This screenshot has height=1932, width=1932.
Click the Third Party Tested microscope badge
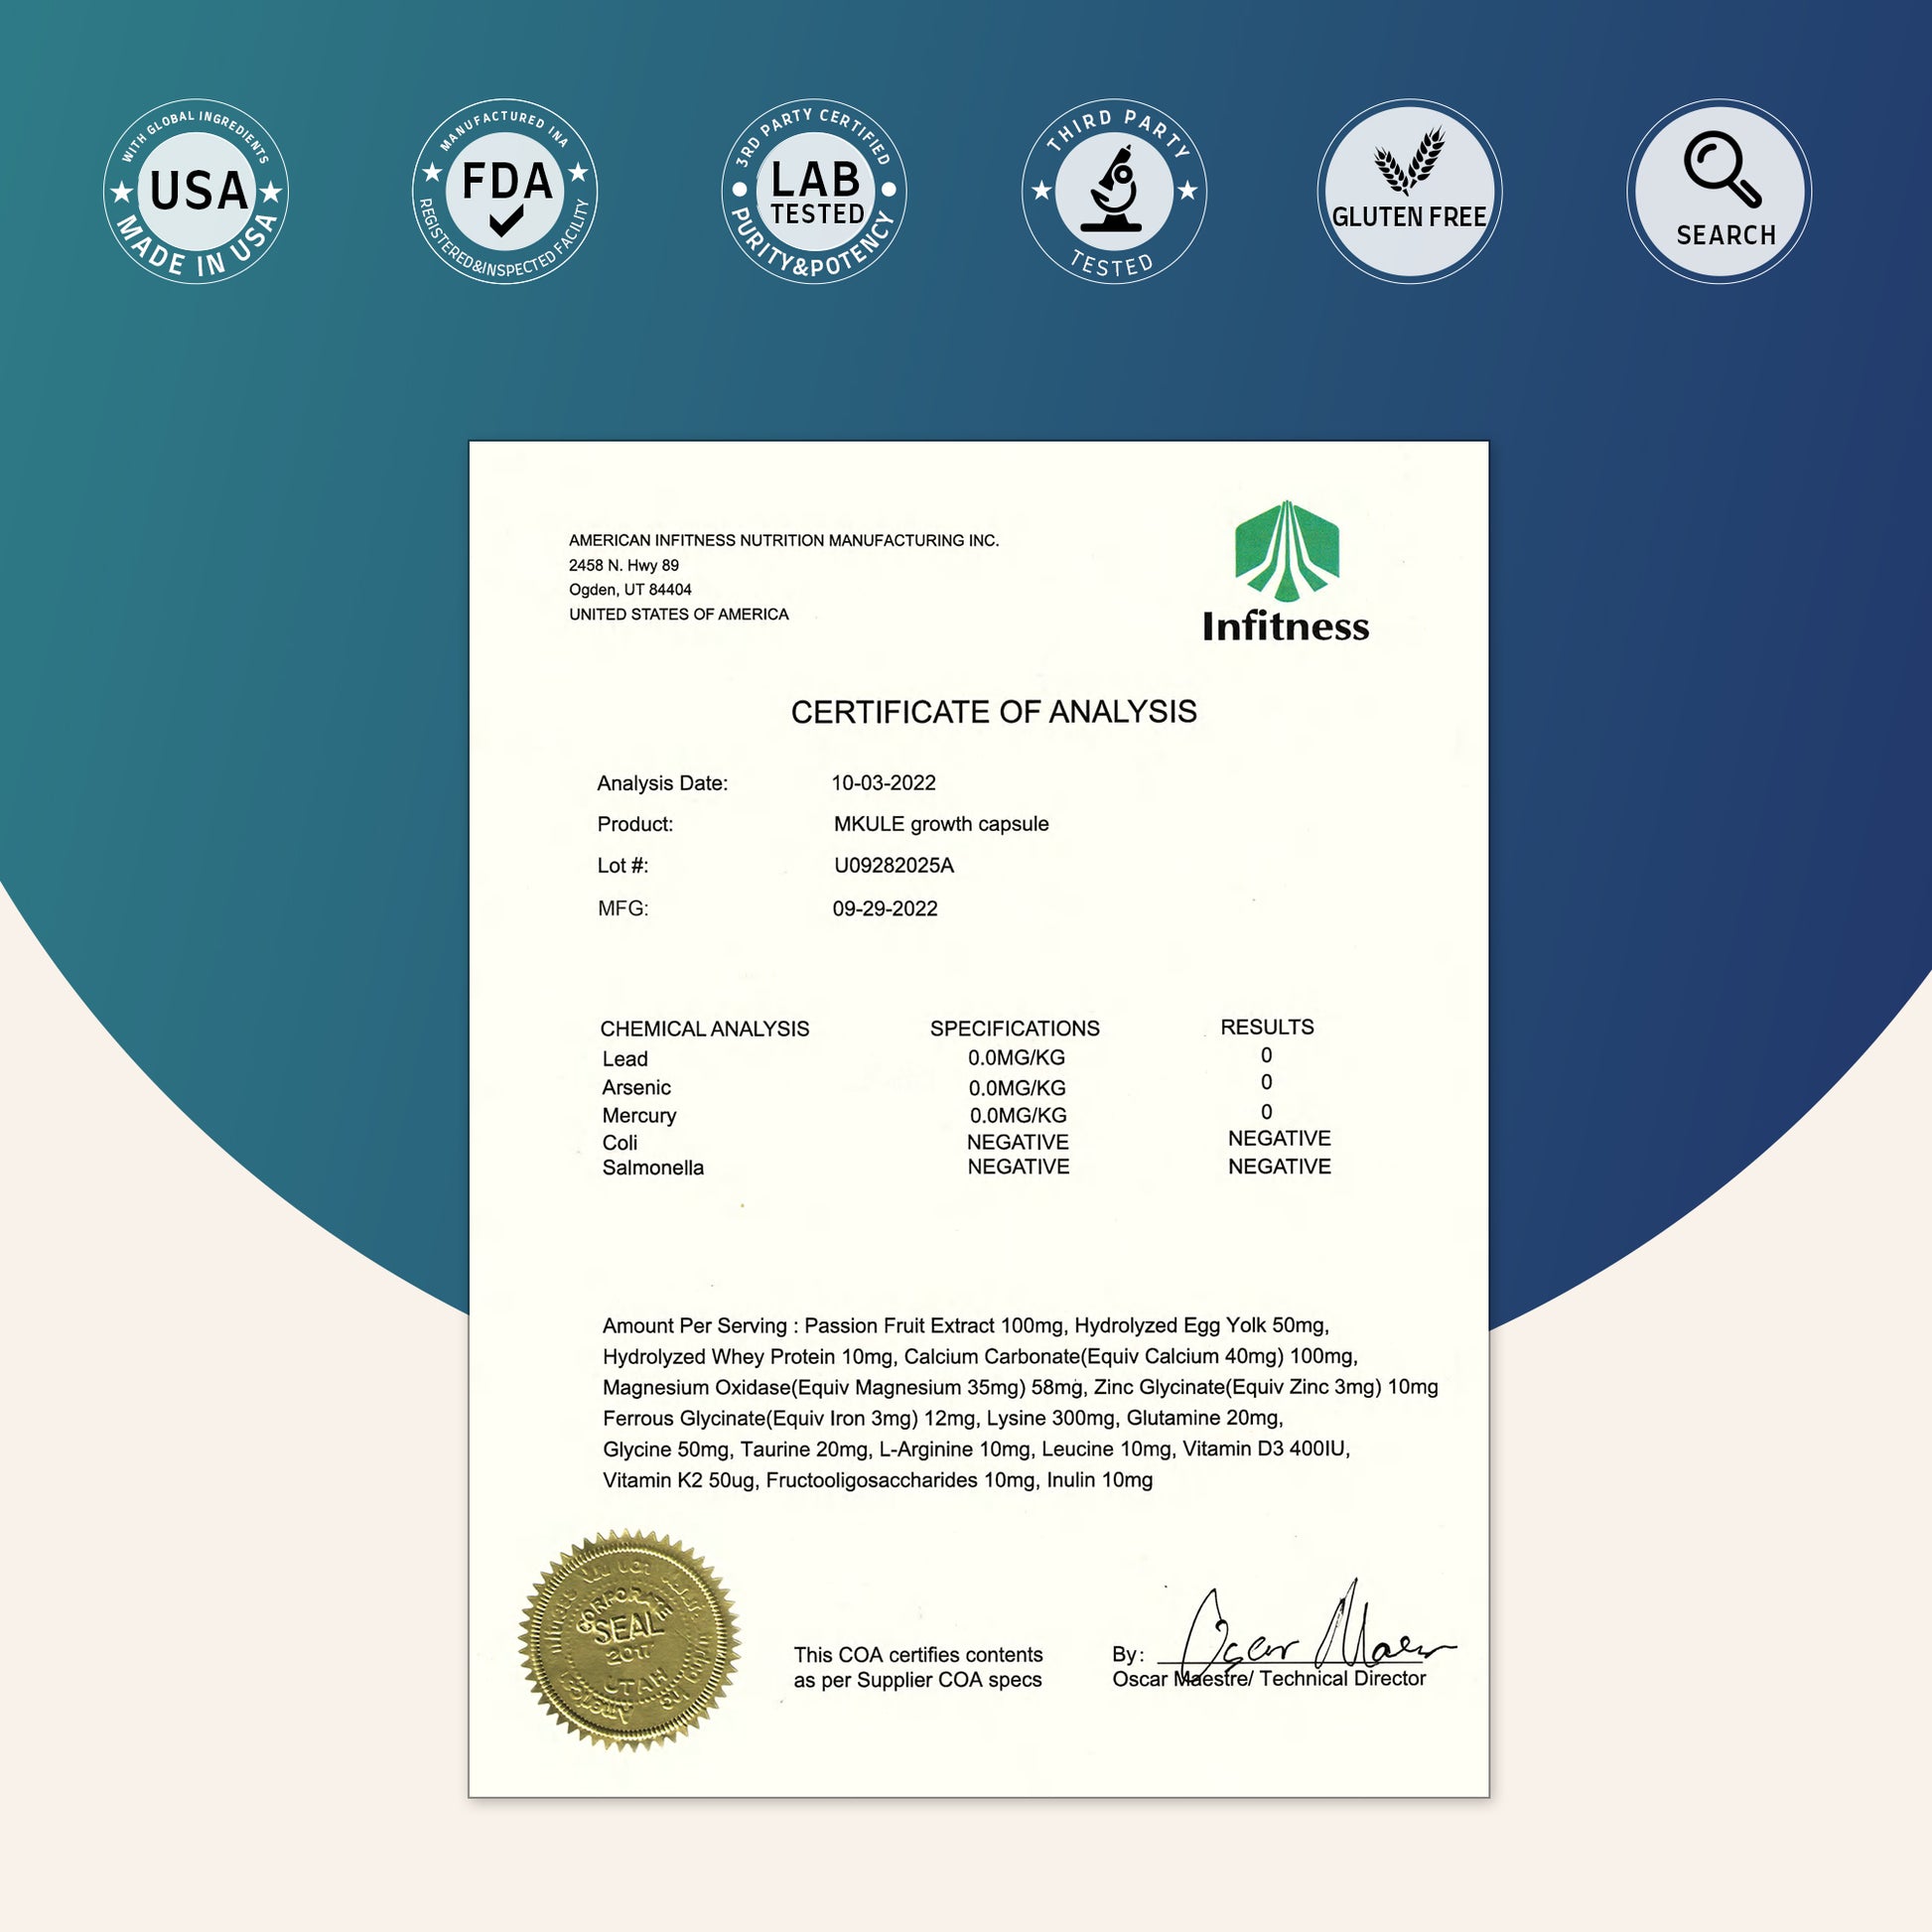click(x=1114, y=191)
